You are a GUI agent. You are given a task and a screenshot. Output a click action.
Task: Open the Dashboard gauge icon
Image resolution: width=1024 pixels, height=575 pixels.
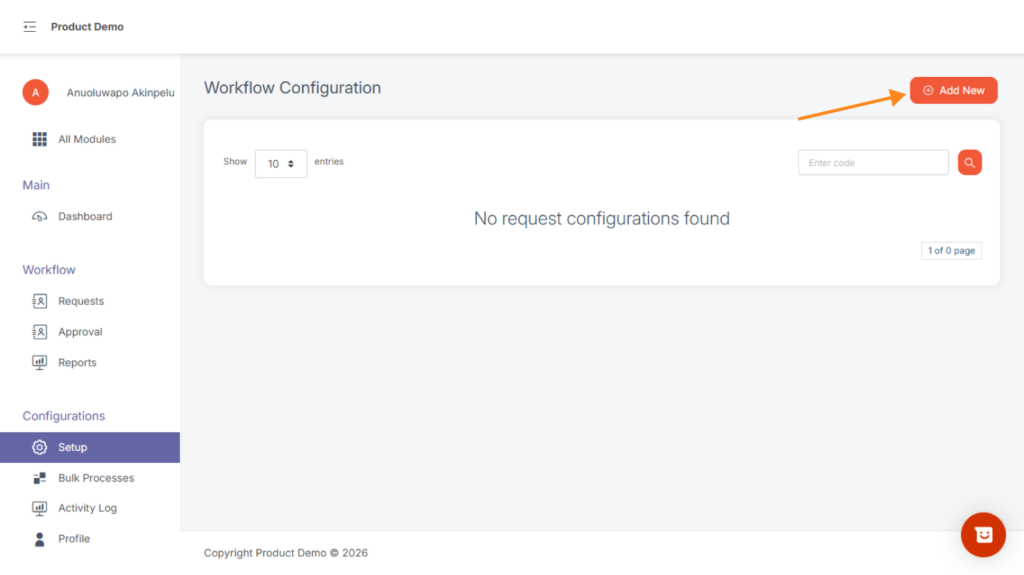click(40, 216)
